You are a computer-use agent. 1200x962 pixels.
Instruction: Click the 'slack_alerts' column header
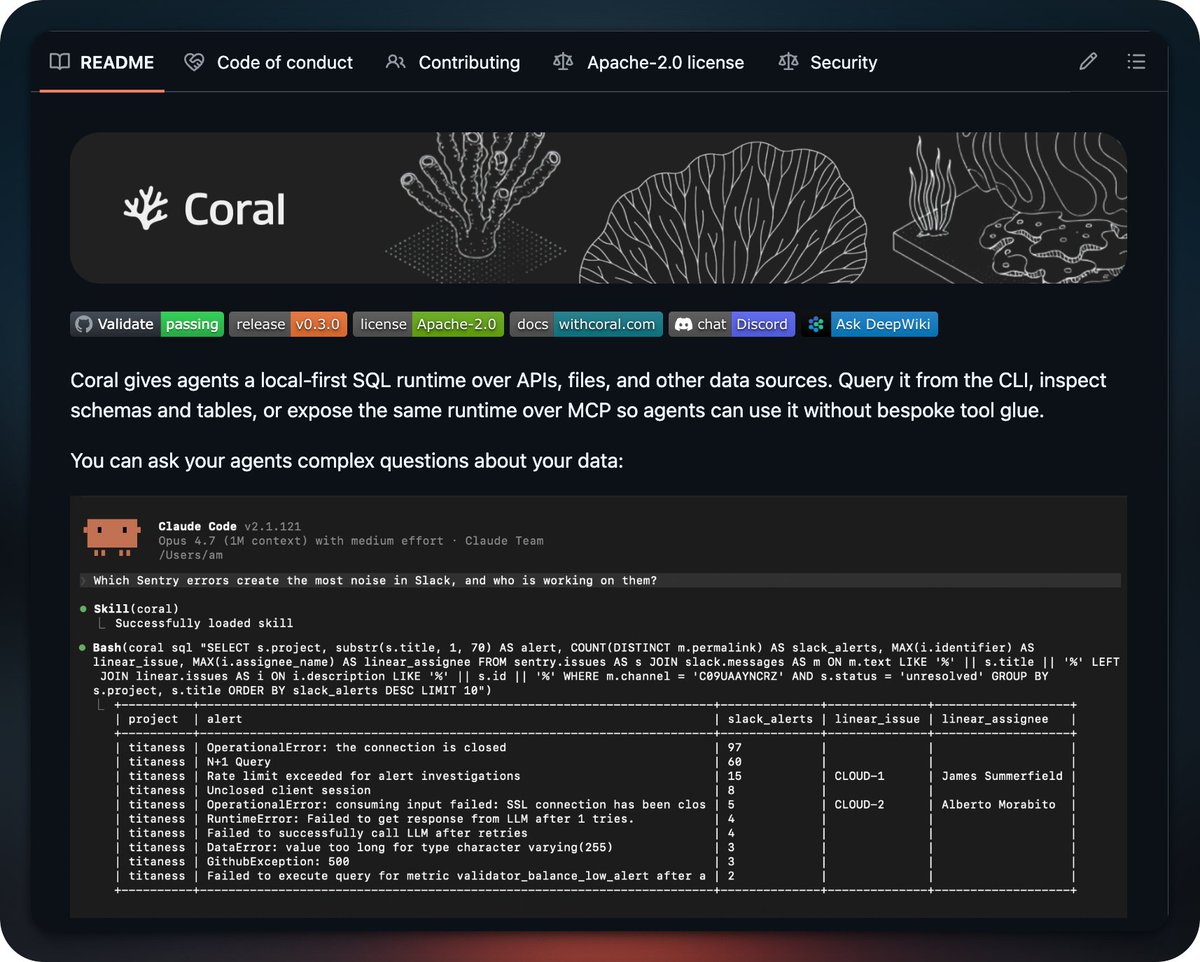770,719
